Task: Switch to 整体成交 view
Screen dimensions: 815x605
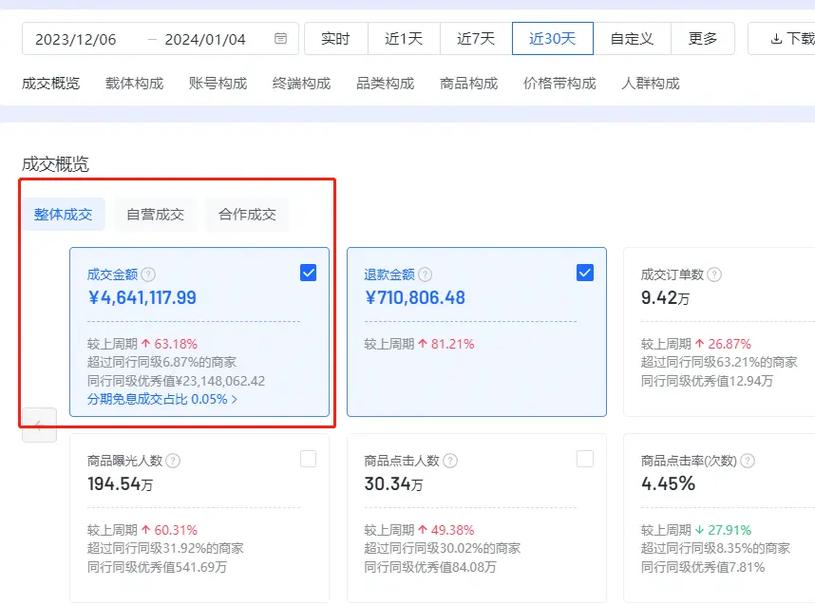Action: 63,214
